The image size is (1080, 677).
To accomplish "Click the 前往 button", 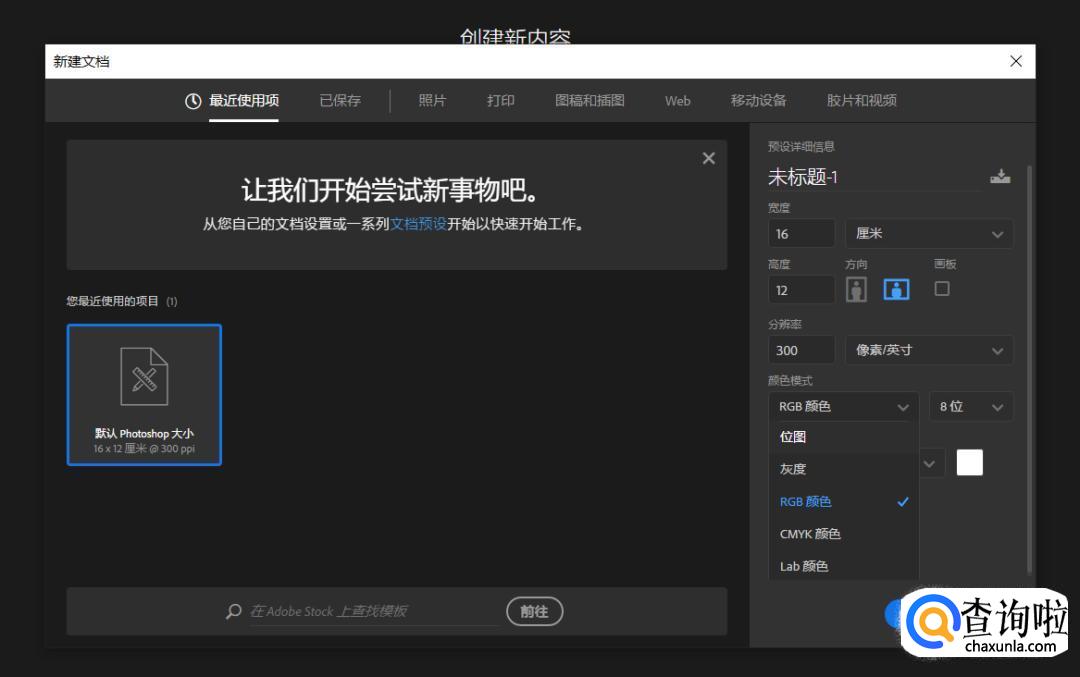I will coord(534,612).
